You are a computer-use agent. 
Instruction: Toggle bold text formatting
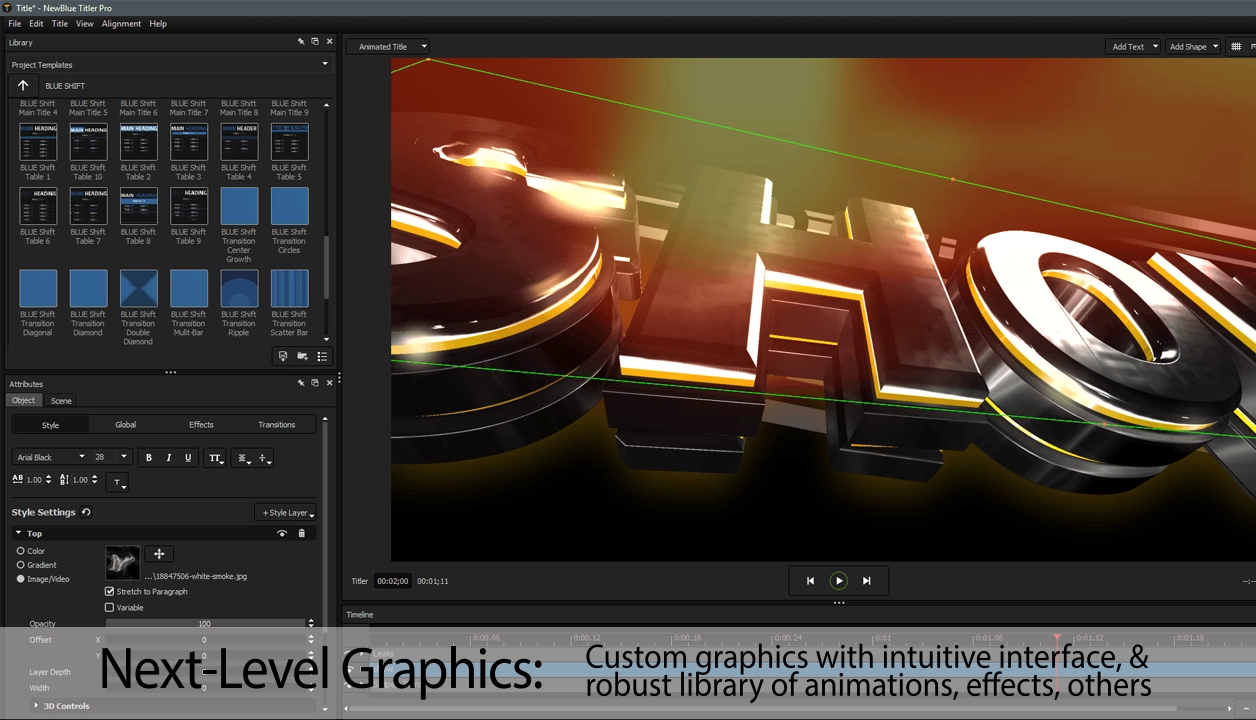[x=149, y=457]
